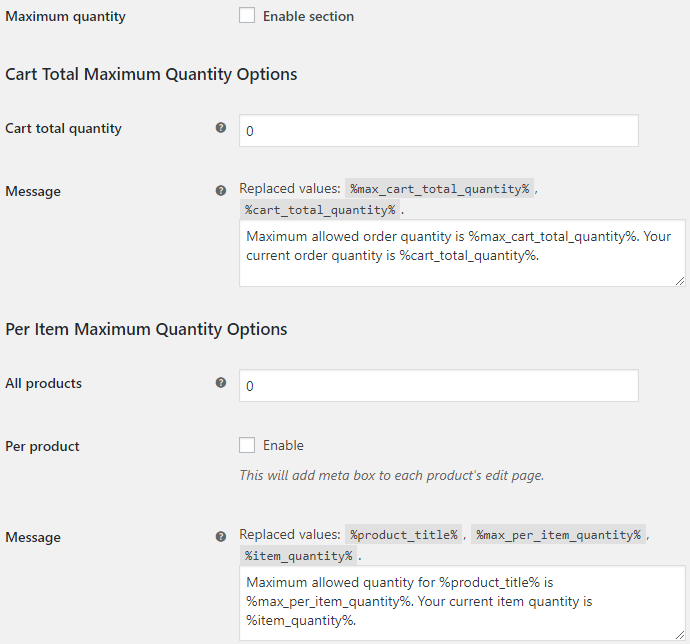Open help tooltip for per item Message
690x644 pixels.
pos(220,537)
